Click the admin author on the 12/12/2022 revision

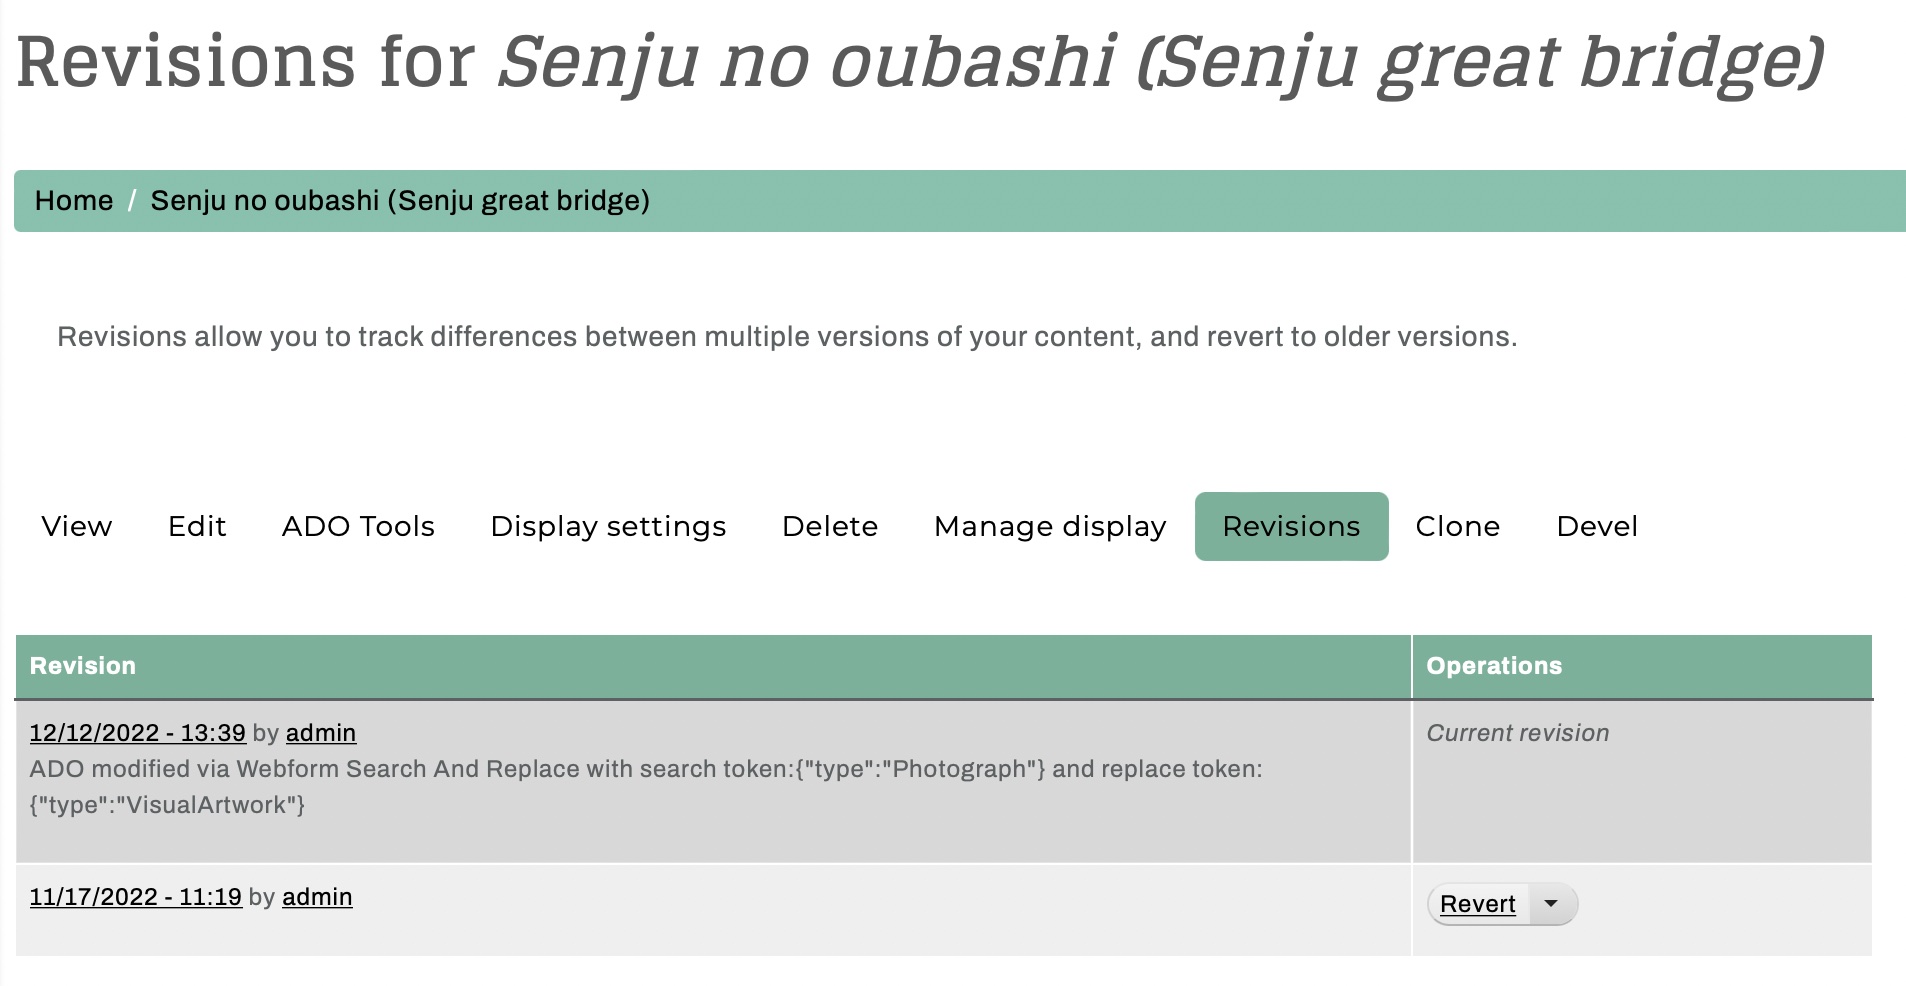(x=321, y=733)
